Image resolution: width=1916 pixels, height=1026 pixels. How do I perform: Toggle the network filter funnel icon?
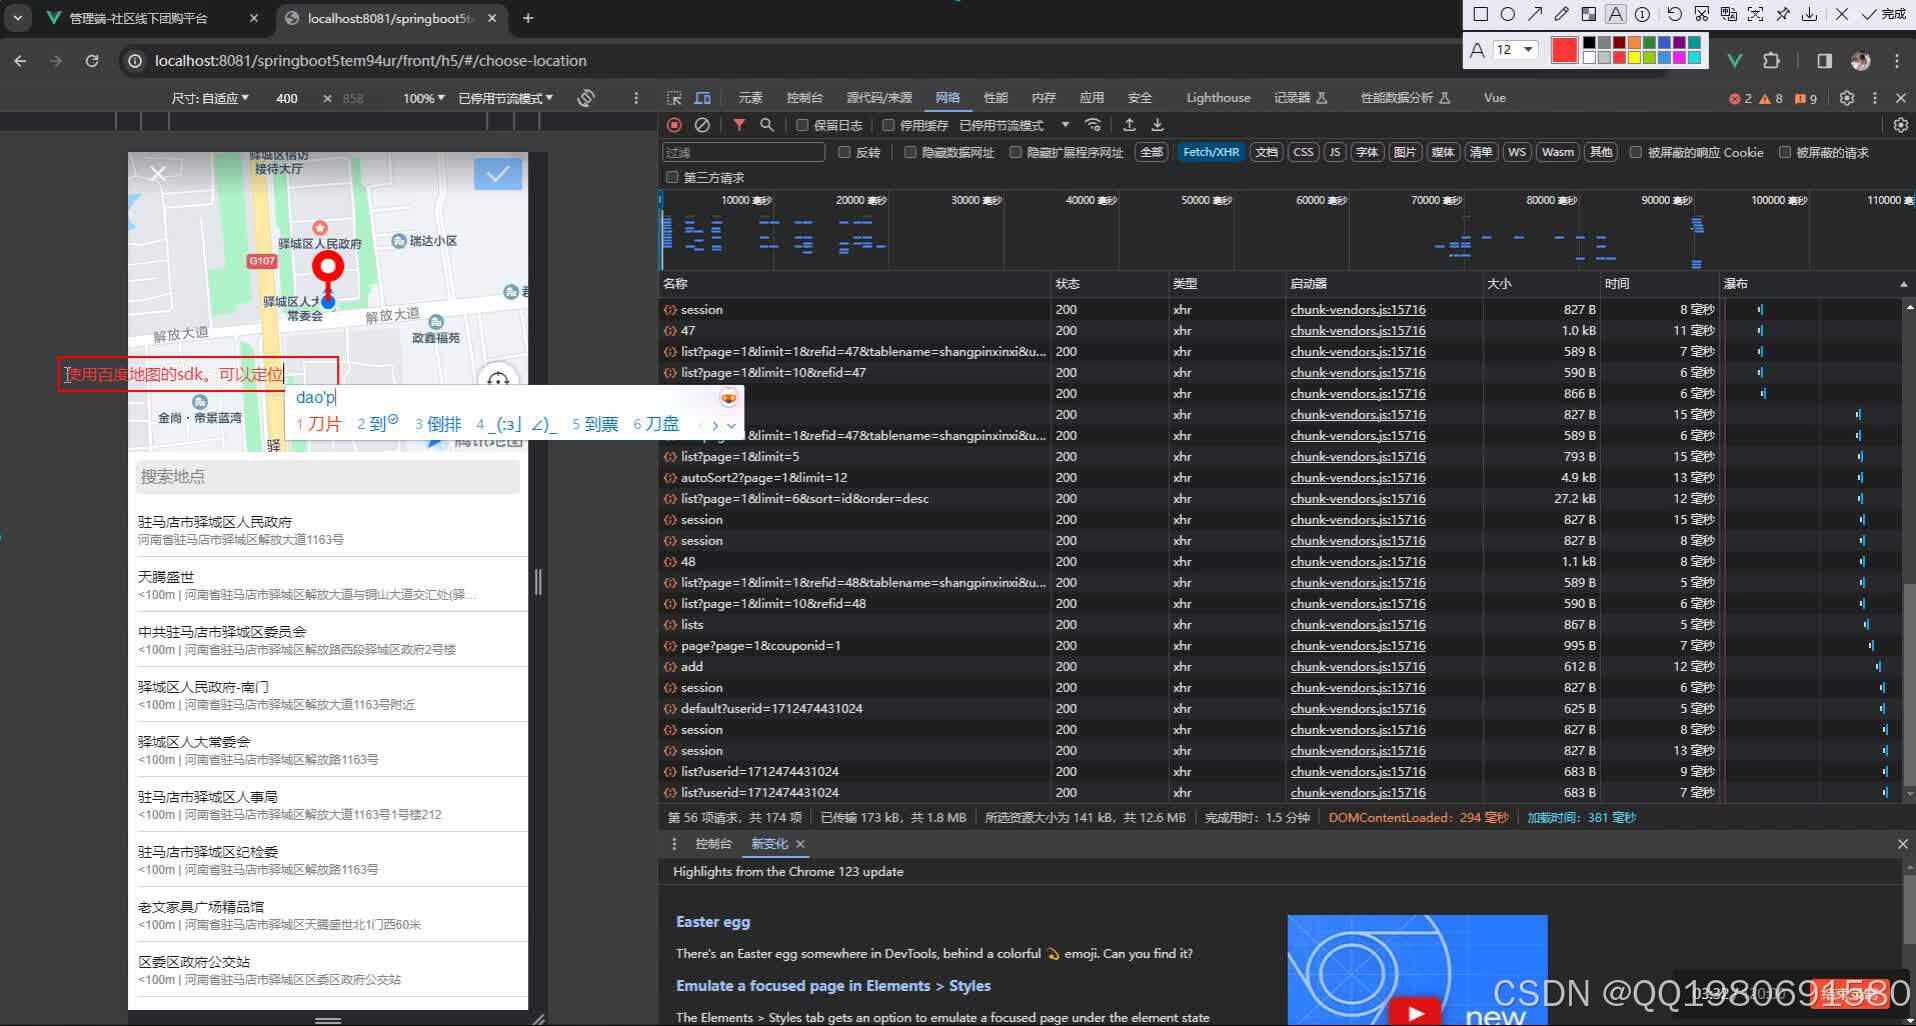coord(739,125)
